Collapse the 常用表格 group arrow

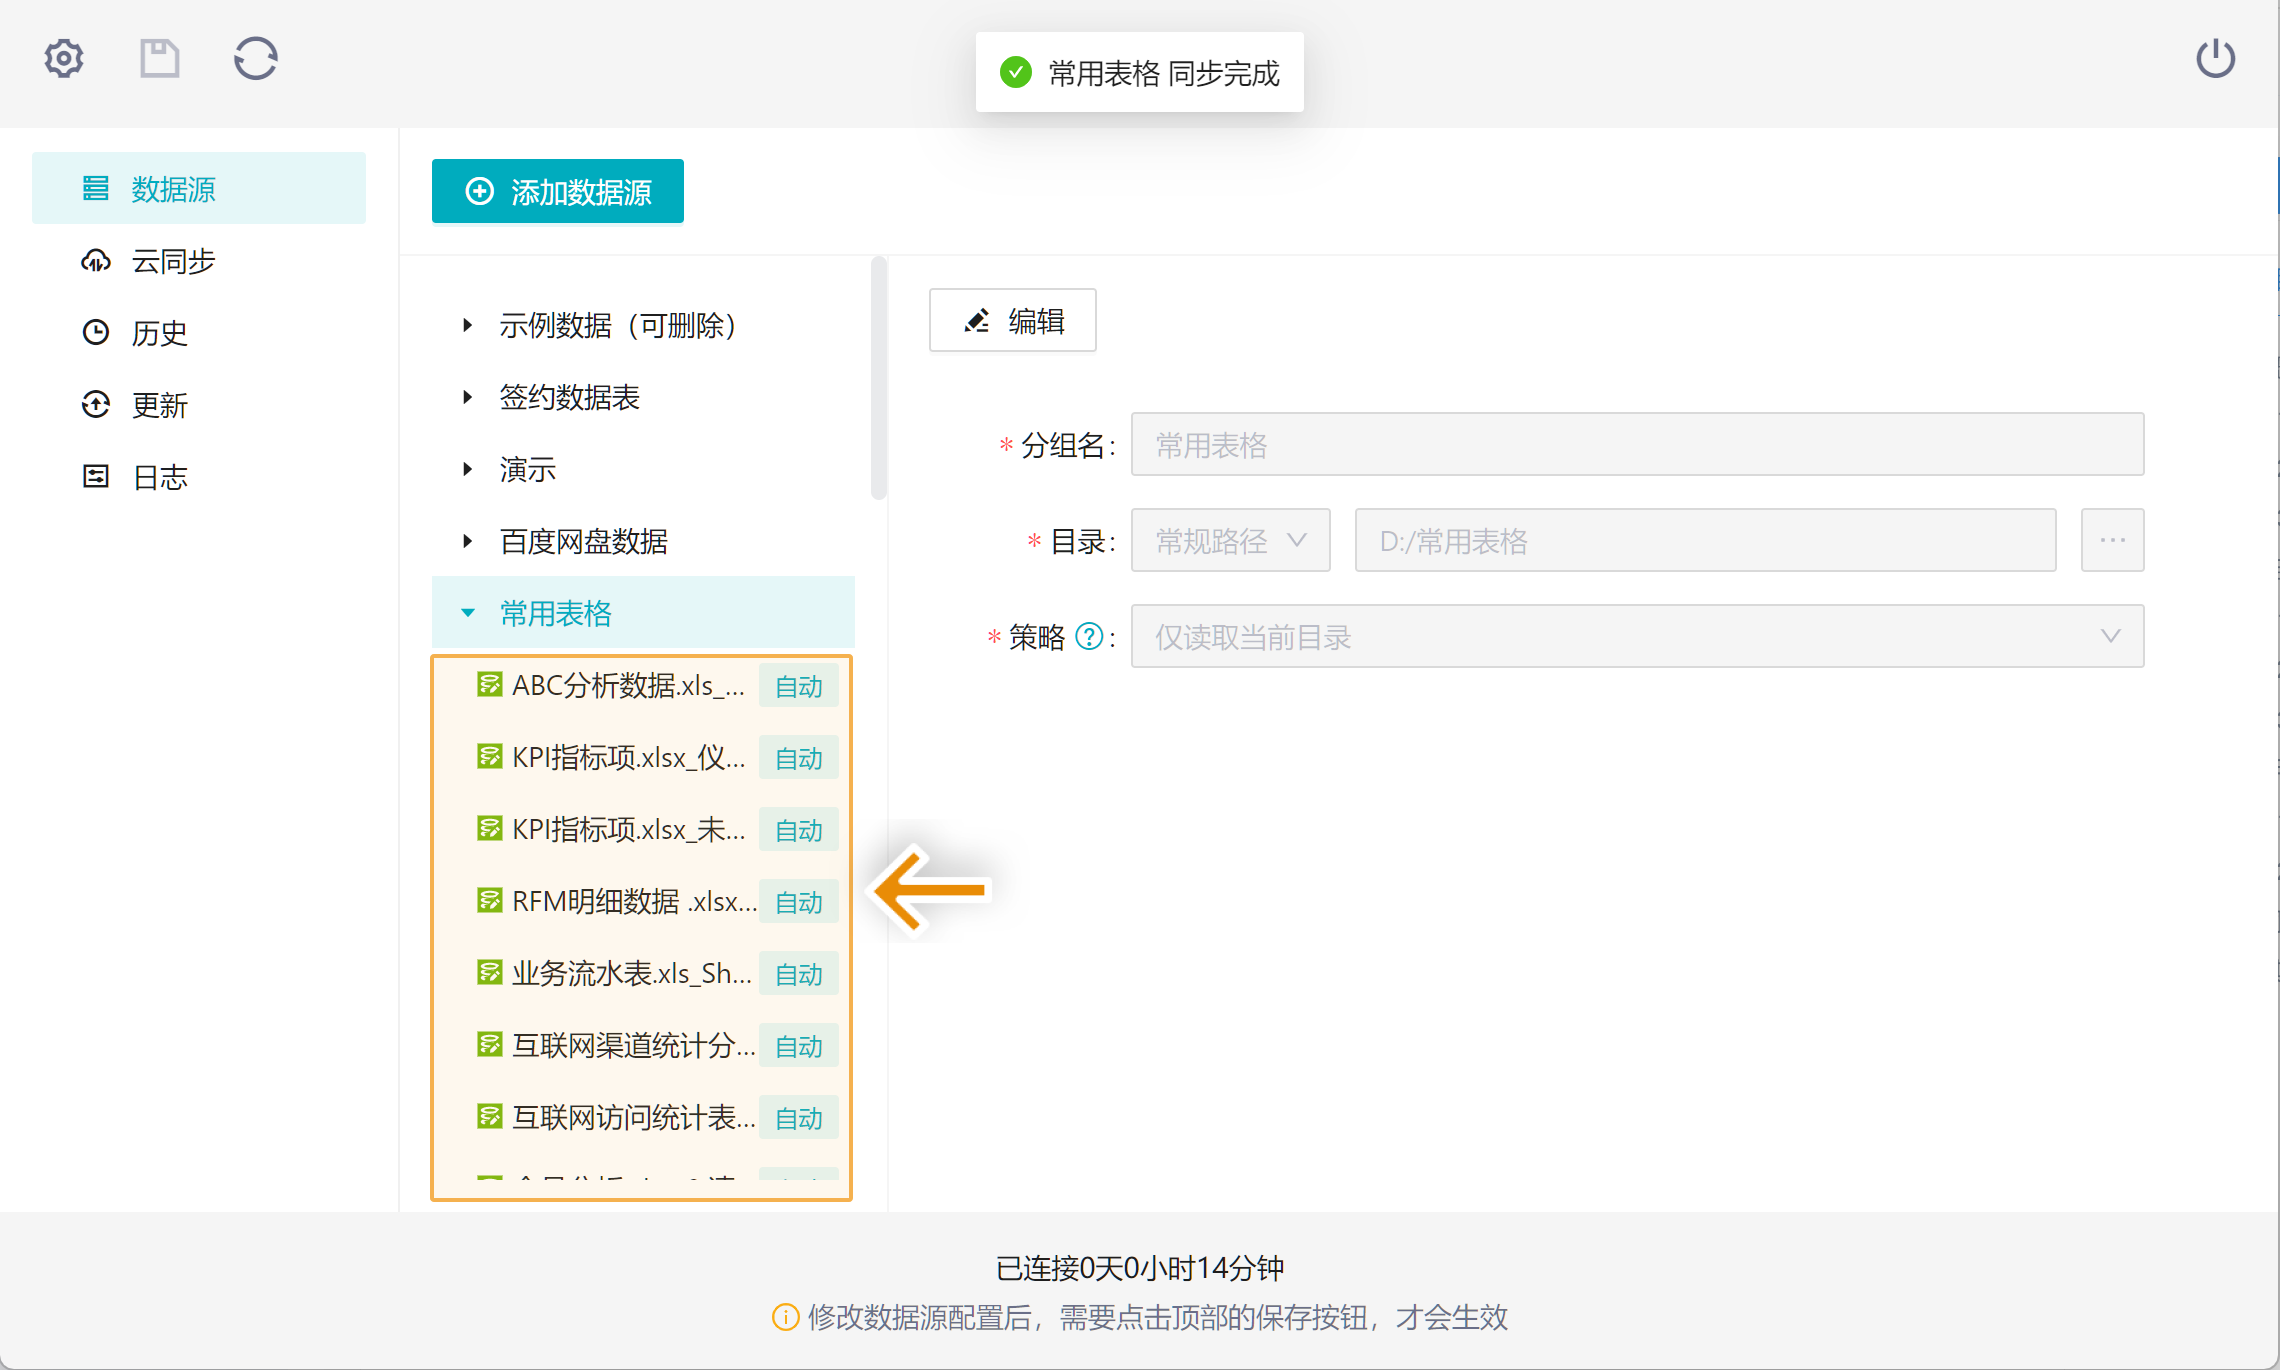tap(467, 613)
